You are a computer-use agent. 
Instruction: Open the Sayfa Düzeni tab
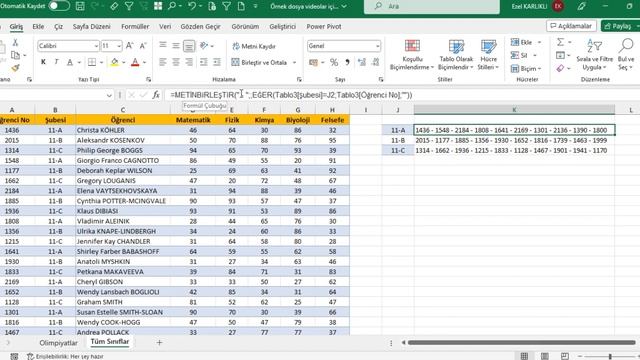tap(91, 27)
